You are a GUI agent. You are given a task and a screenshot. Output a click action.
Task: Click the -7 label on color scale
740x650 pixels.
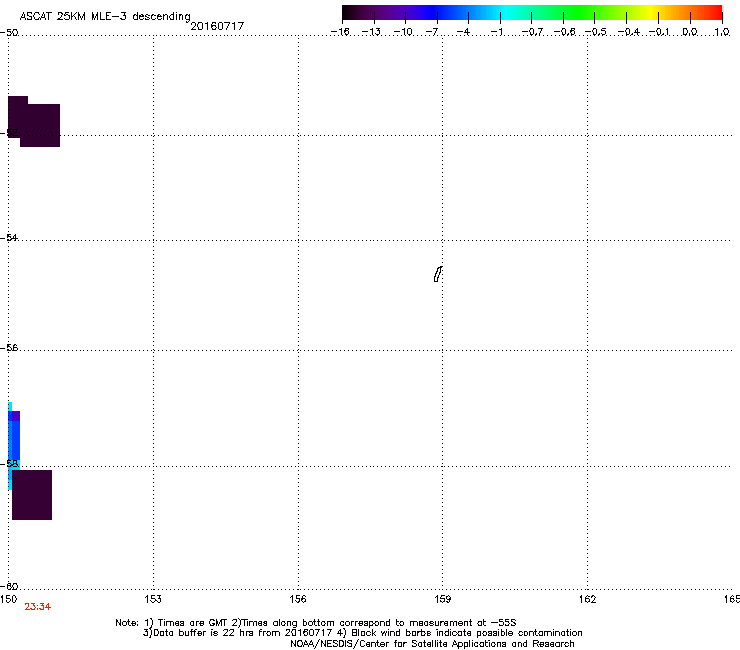tap(432, 32)
